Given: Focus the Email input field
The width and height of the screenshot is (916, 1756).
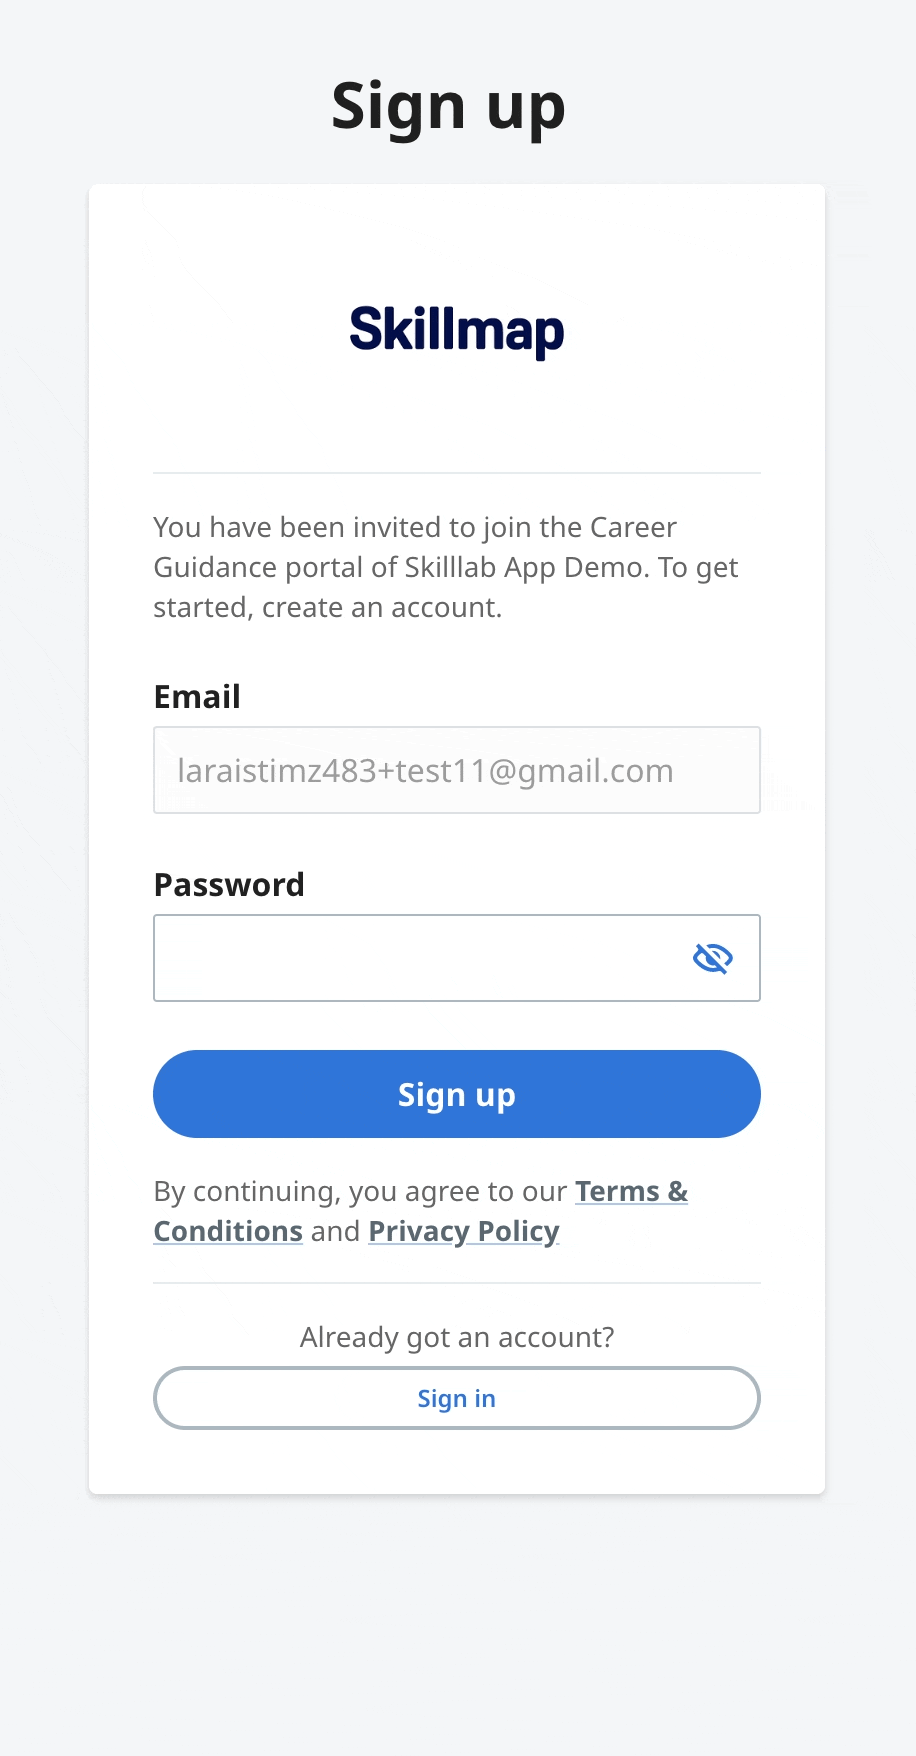Looking at the screenshot, I should (457, 770).
